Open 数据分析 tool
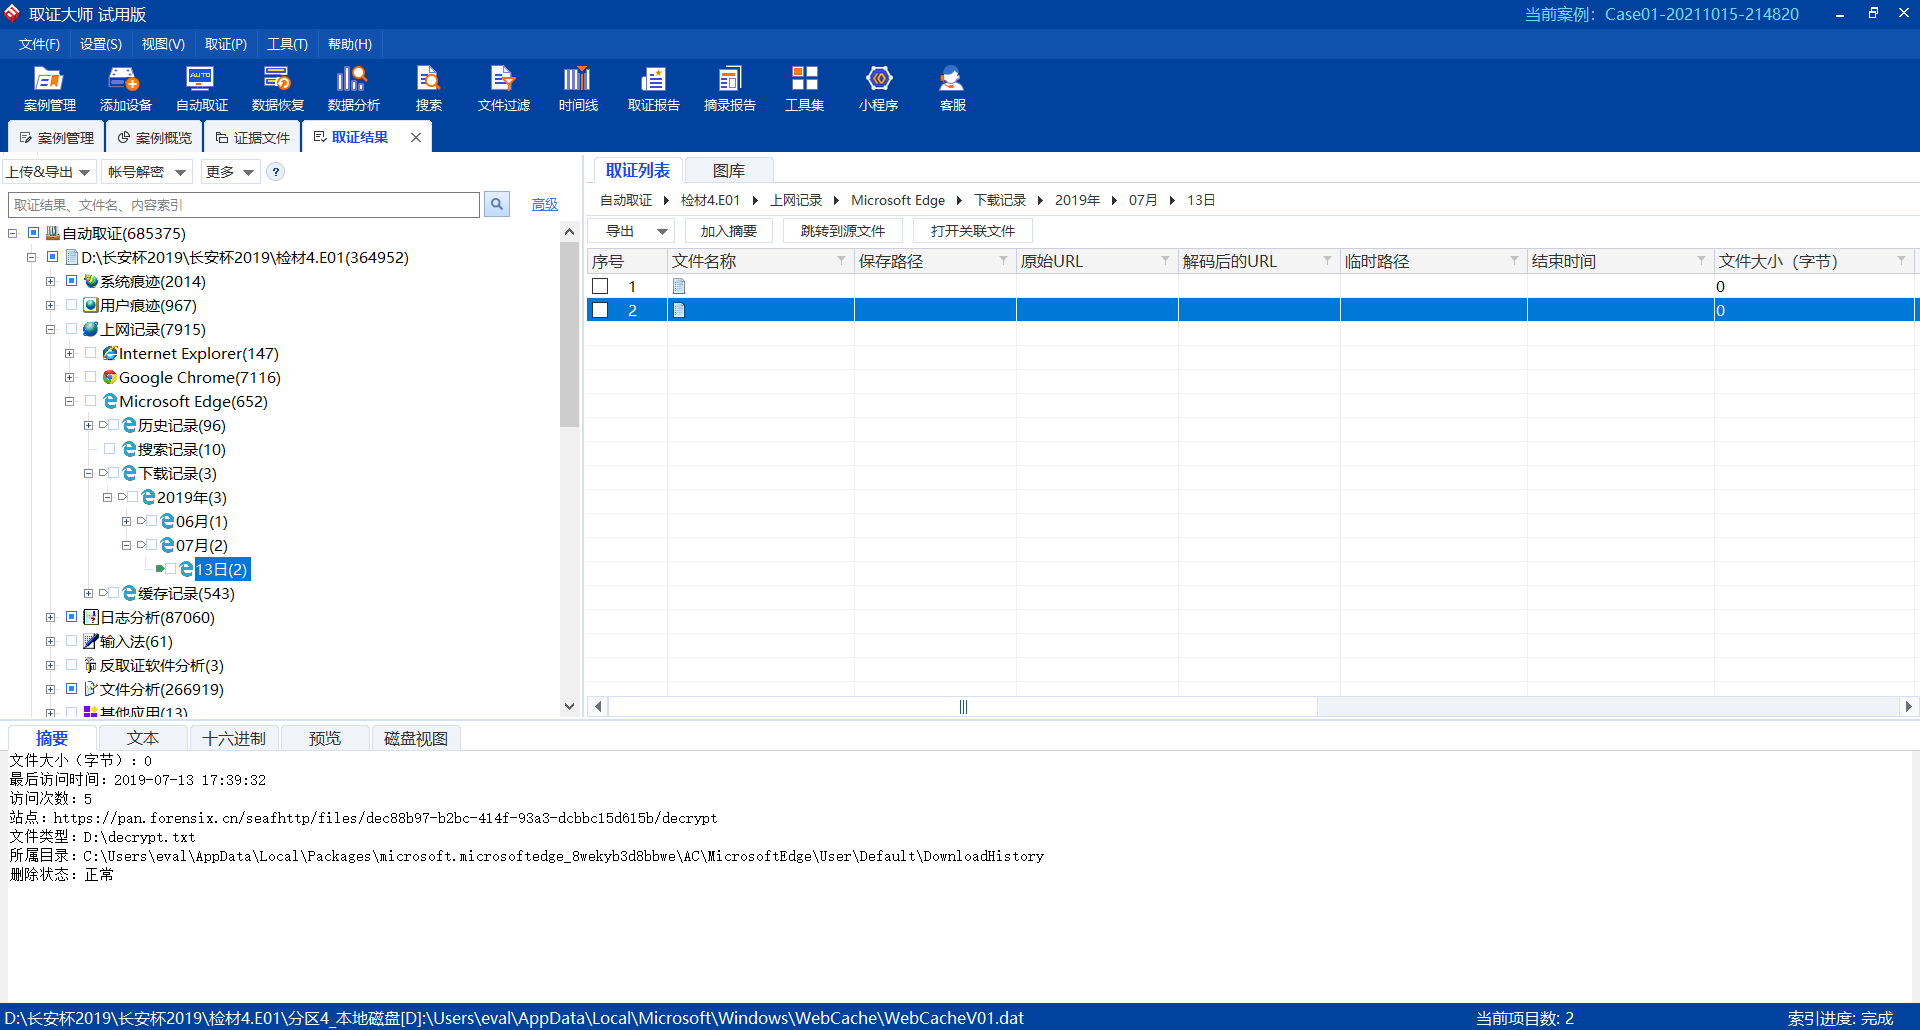Image resolution: width=1920 pixels, height=1030 pixels. [x=353, y=89]
